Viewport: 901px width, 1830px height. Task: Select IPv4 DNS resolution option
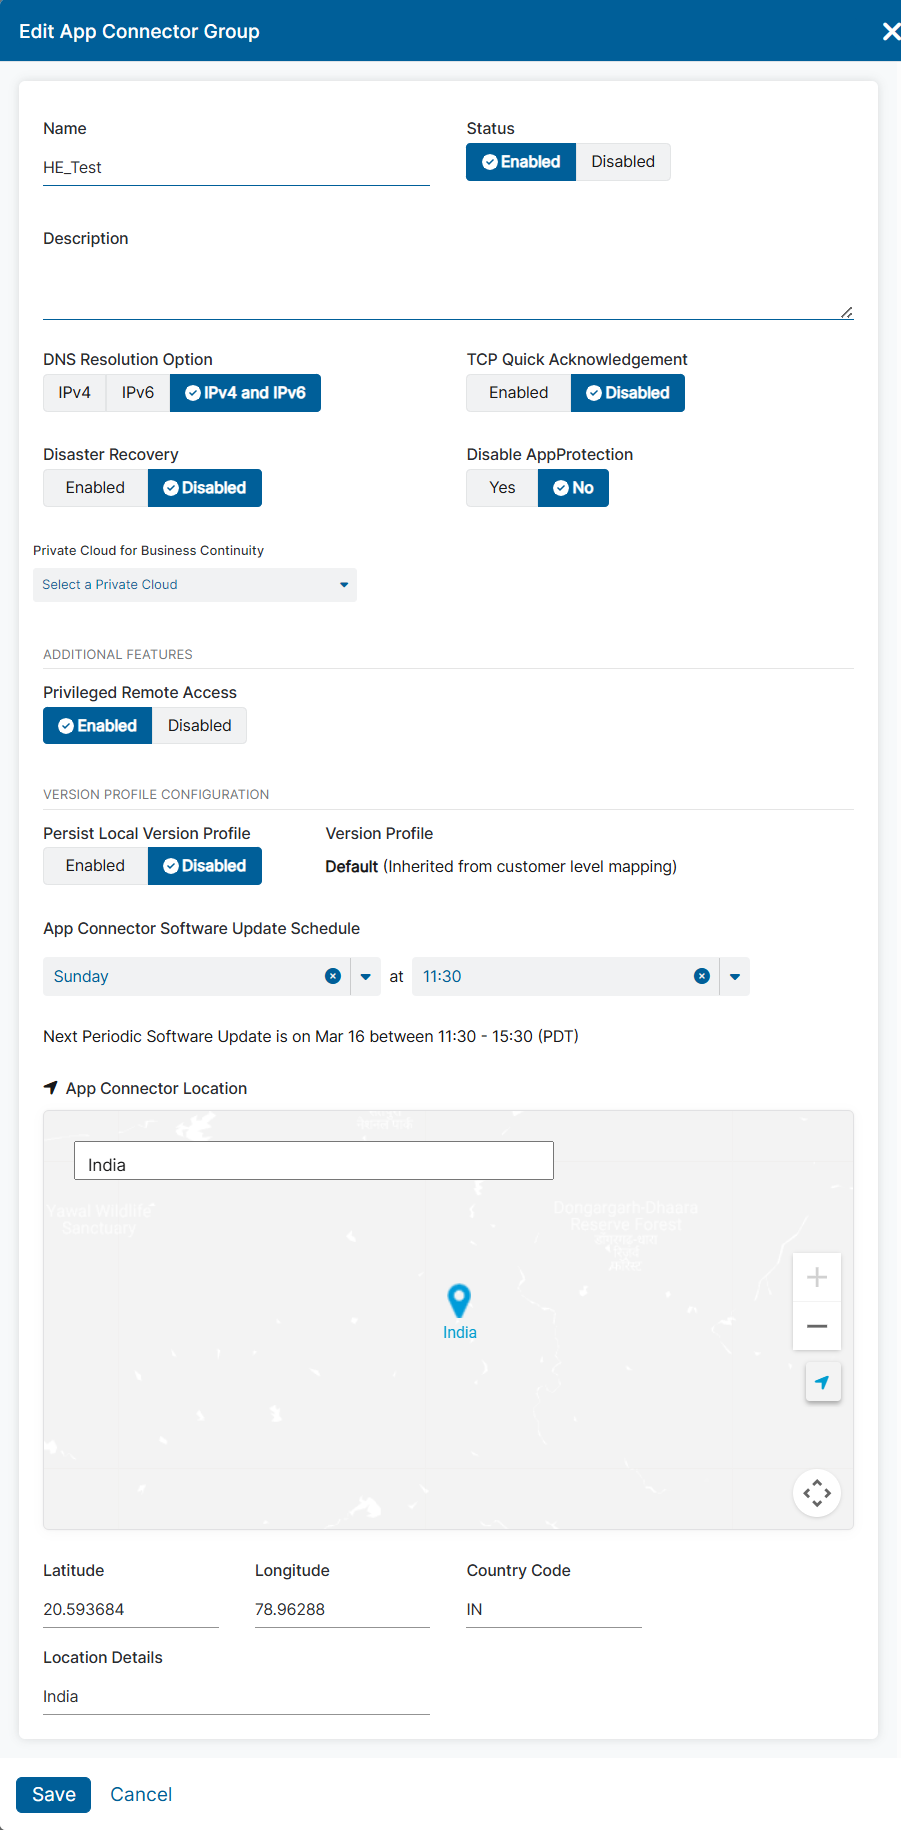coord(74,393)
